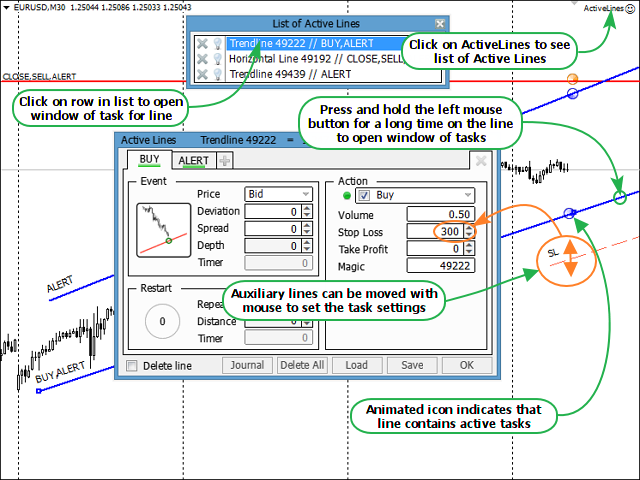This screenshot has height=480, width=640.
Task: Adjust Depth stepper arrows
Action: coord(307,246)
